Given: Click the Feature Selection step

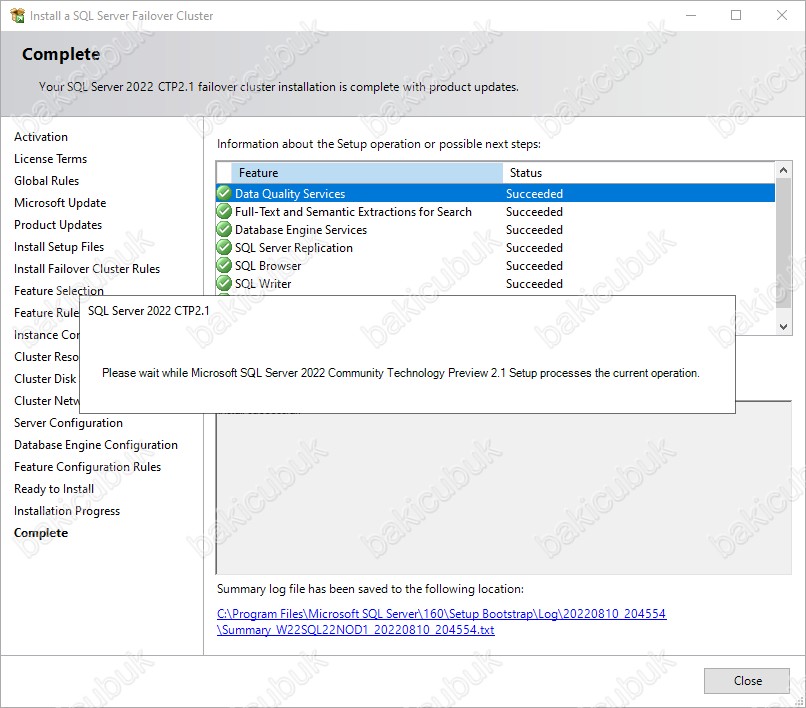Looking at the screenshot, I should (x=59, y=291).
